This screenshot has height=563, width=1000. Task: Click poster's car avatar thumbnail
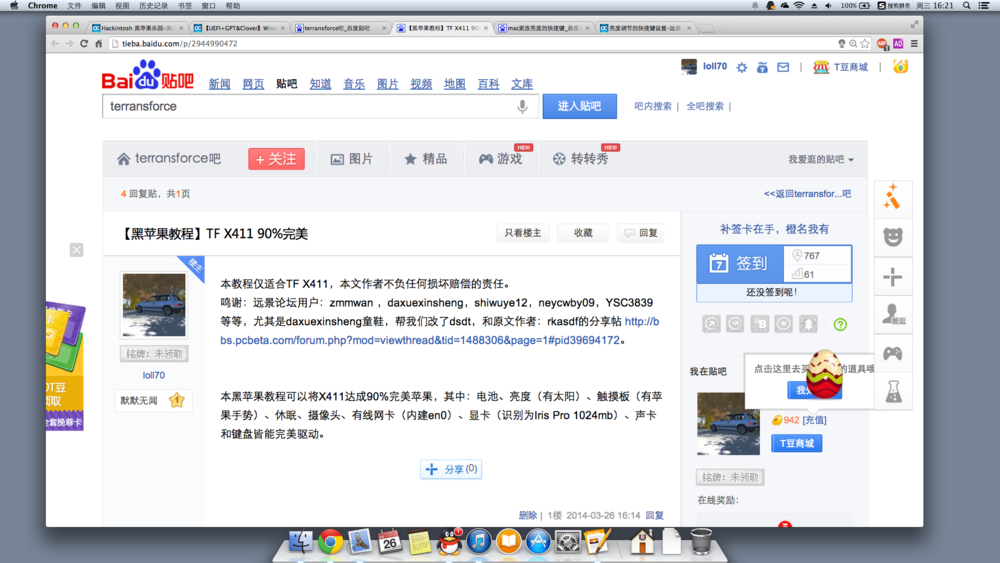tap(154, 305)
